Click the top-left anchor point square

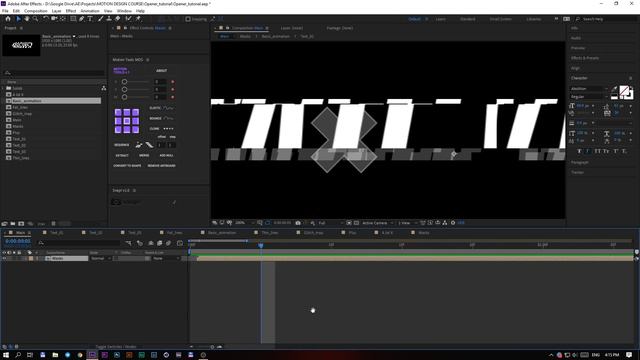(118, 113)
